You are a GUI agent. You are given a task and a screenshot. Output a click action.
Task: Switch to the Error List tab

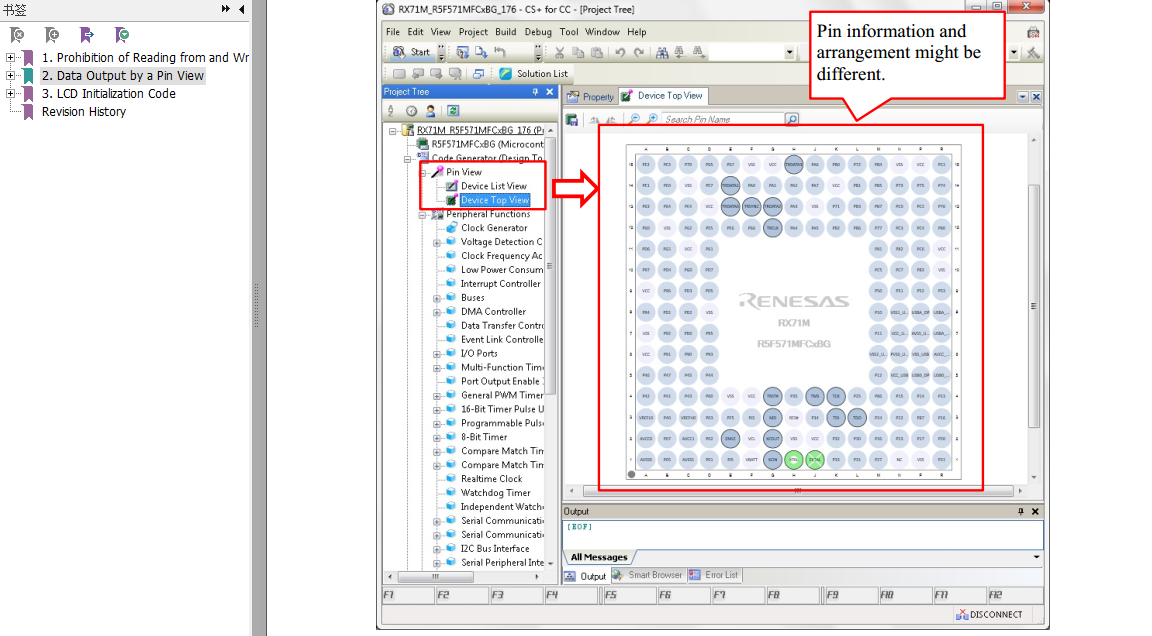tap(714, 575)
